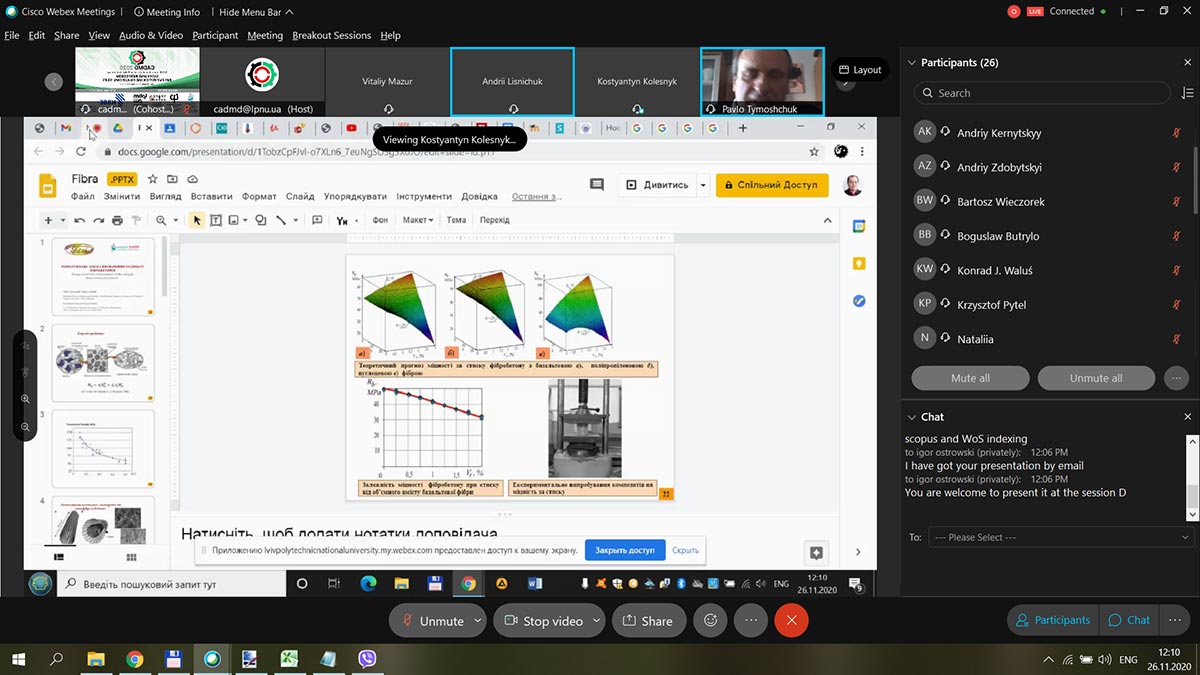Image resolution: width=1200 pixels, height=675 pixels.
Task: Toggle the Participants panel button
Action: pos(1052,620)
